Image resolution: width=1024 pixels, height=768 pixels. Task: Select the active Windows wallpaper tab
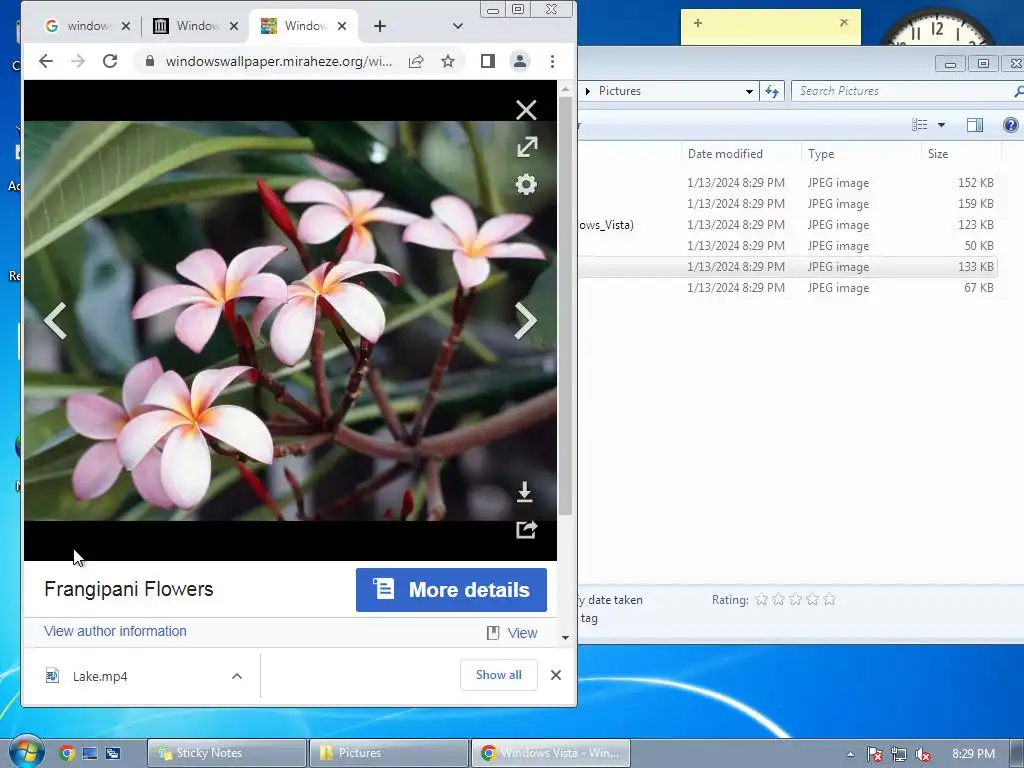point(295,26)
